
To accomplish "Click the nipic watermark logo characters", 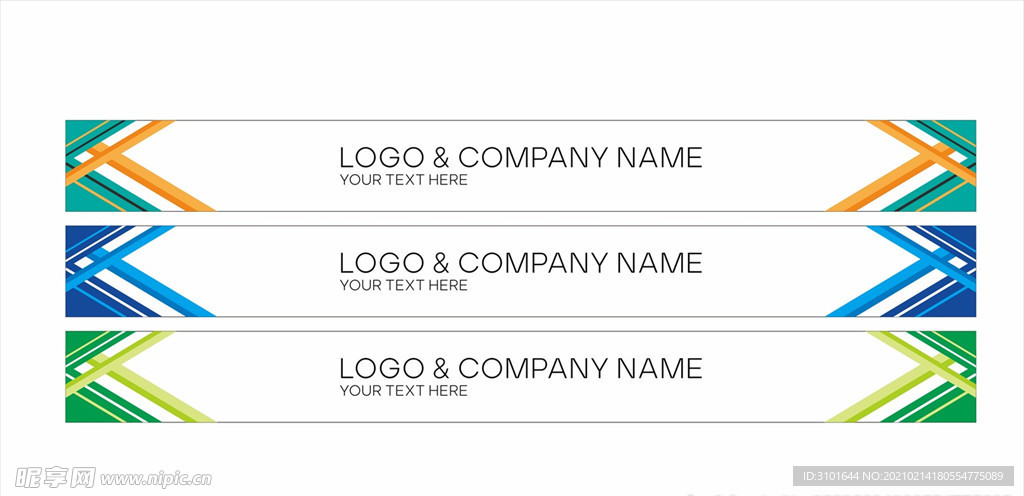I will [x=55, y=478].
